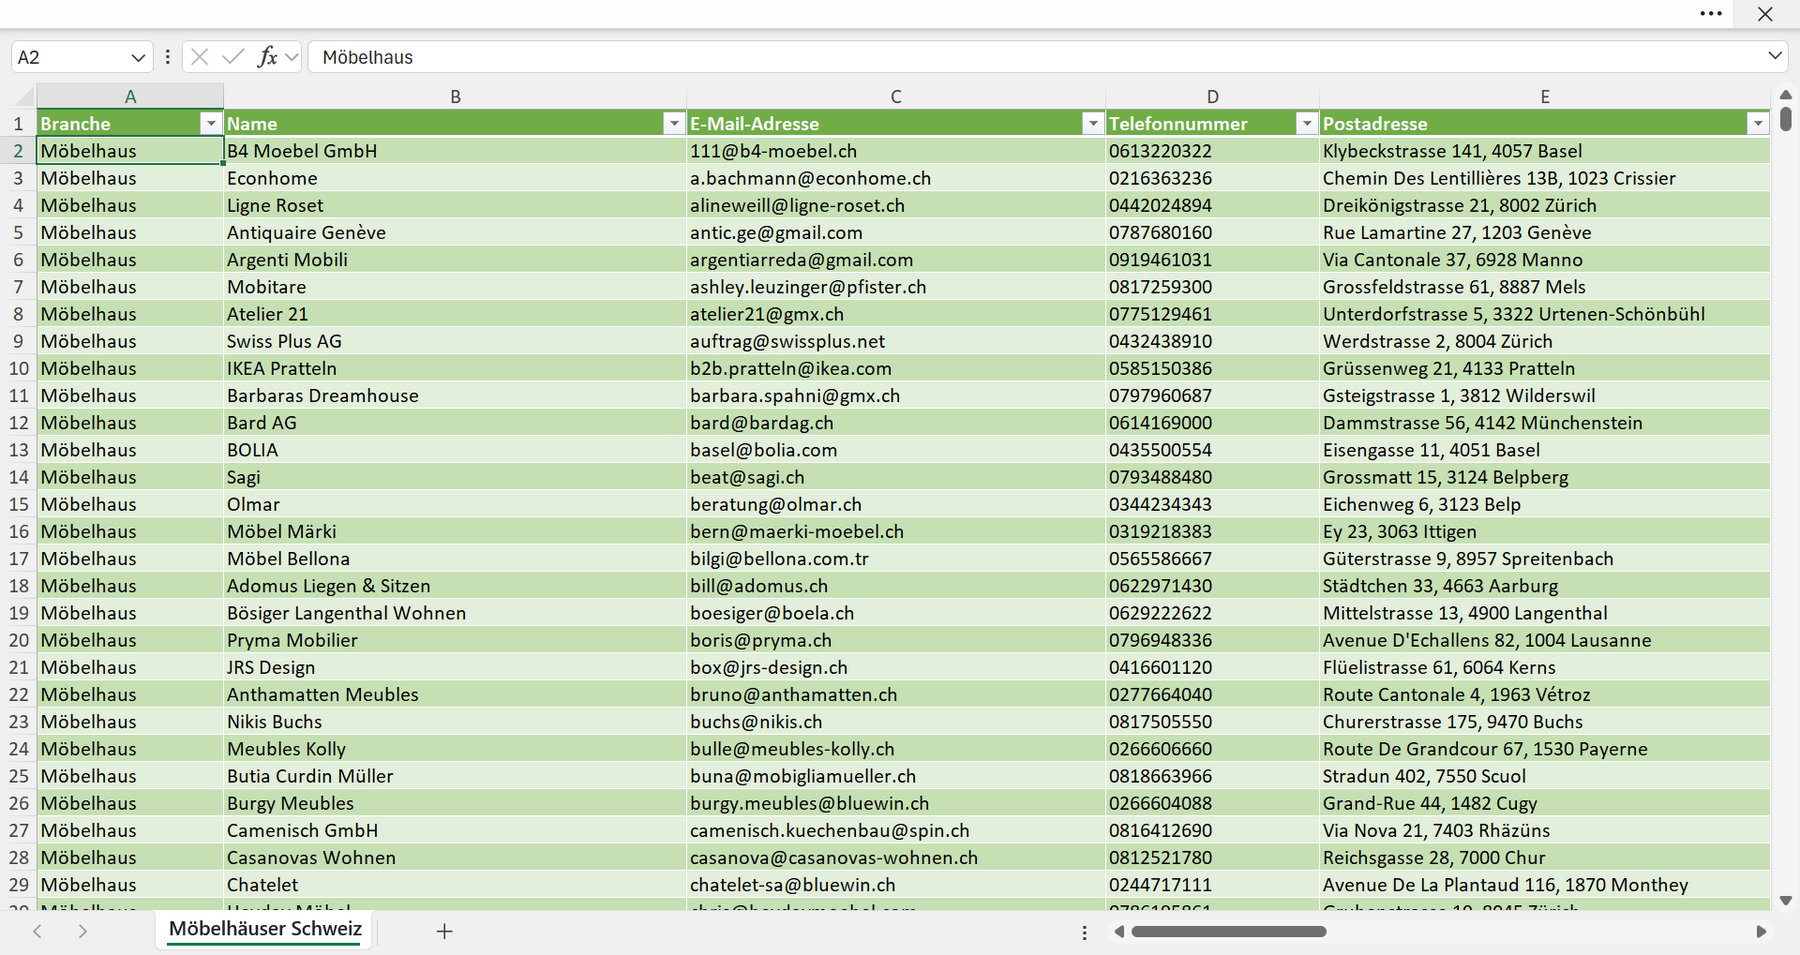
Task: Click Casanovas Wohnen name cell
Action: pos(455,857)
